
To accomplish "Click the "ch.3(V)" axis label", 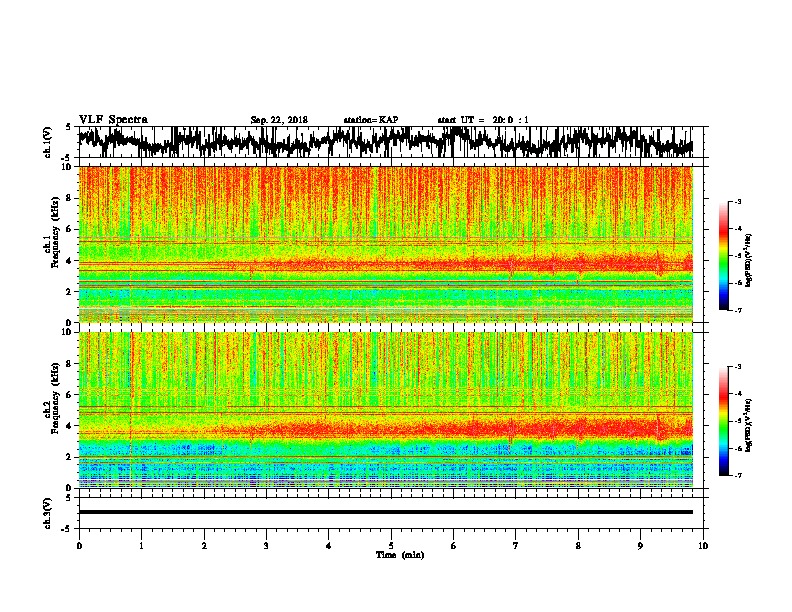I will point(48,514).
